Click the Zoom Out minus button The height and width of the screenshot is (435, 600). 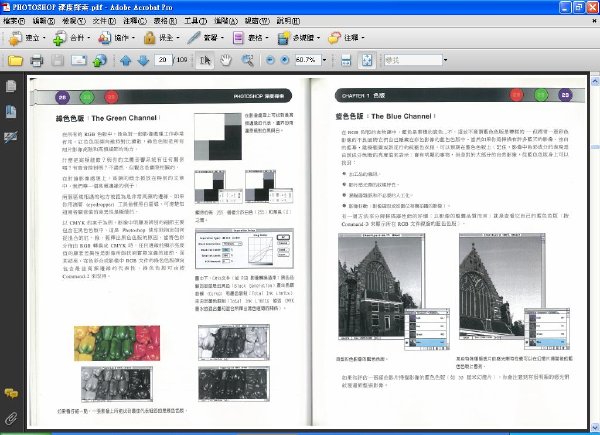pos(270,60)
